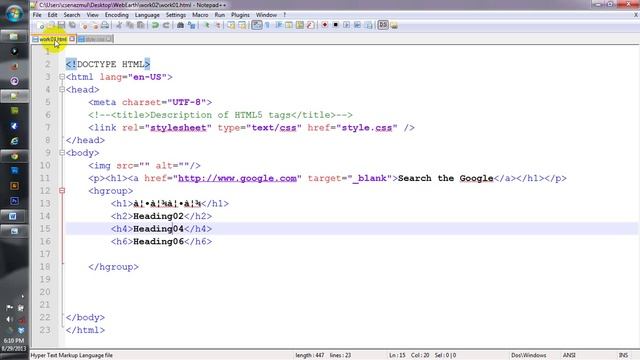Click the Redo toolbar icon
The image size is (640, 360).
click(166, 25)
